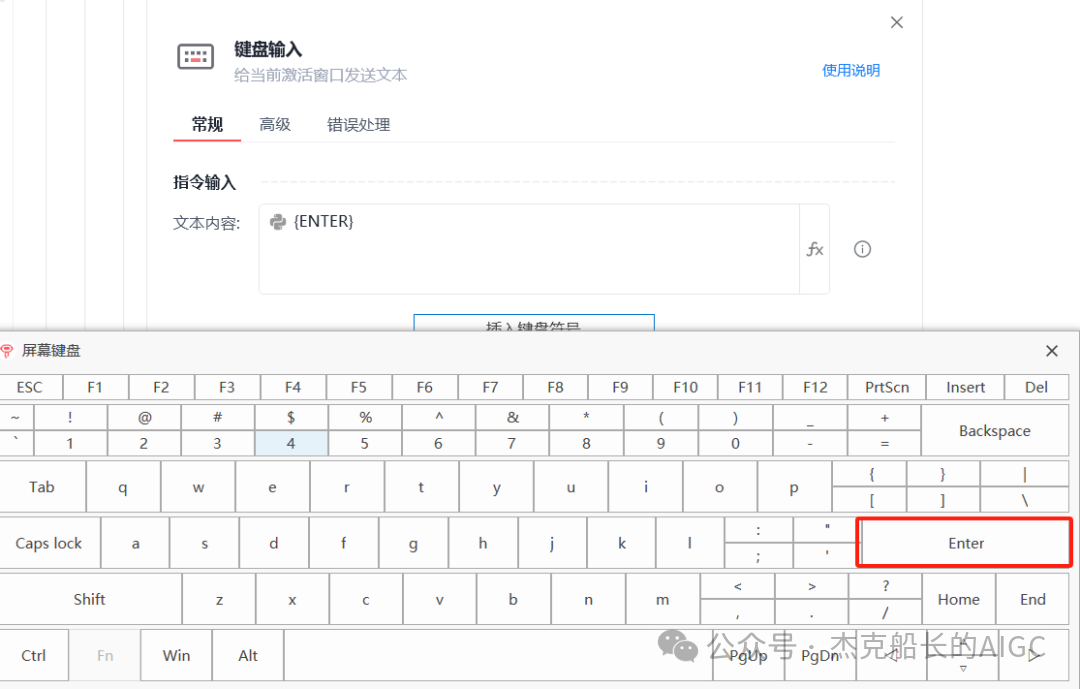Open the 错误处理 tab
Viewport: 1080px width, 689px height.
(x=358, y=125)
